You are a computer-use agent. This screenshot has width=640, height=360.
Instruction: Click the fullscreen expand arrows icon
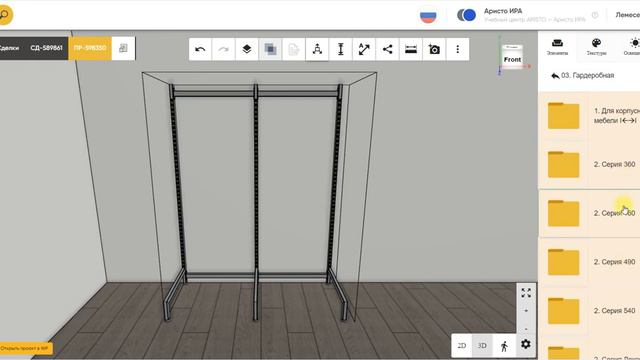pyautogui.click(x=526, y=293)
